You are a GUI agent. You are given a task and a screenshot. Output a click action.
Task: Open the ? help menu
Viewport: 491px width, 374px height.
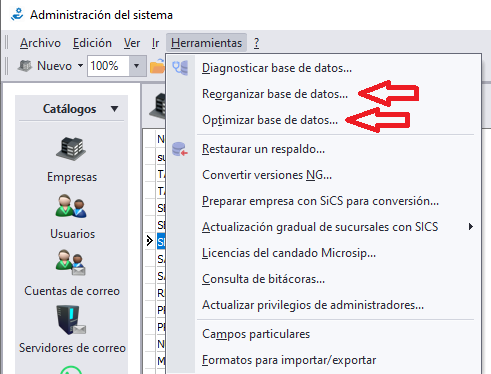256,43
